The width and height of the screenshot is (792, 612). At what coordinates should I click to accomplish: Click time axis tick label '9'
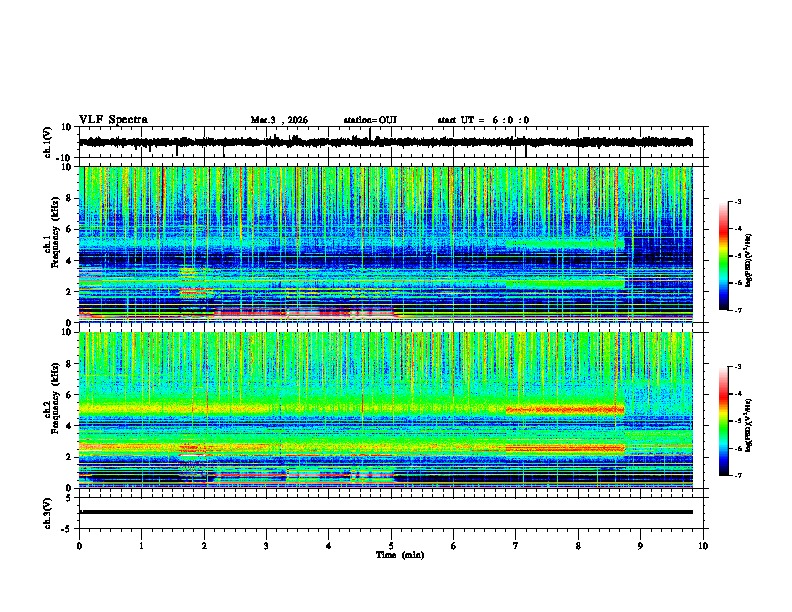click(640, 546)
